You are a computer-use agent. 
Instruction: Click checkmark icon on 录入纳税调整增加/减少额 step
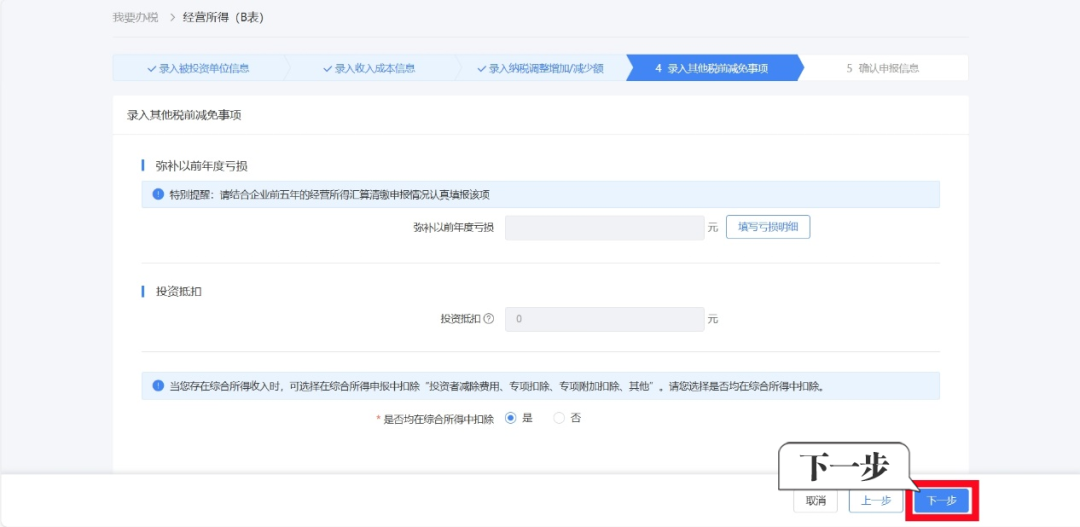click(x=481, y=69)
